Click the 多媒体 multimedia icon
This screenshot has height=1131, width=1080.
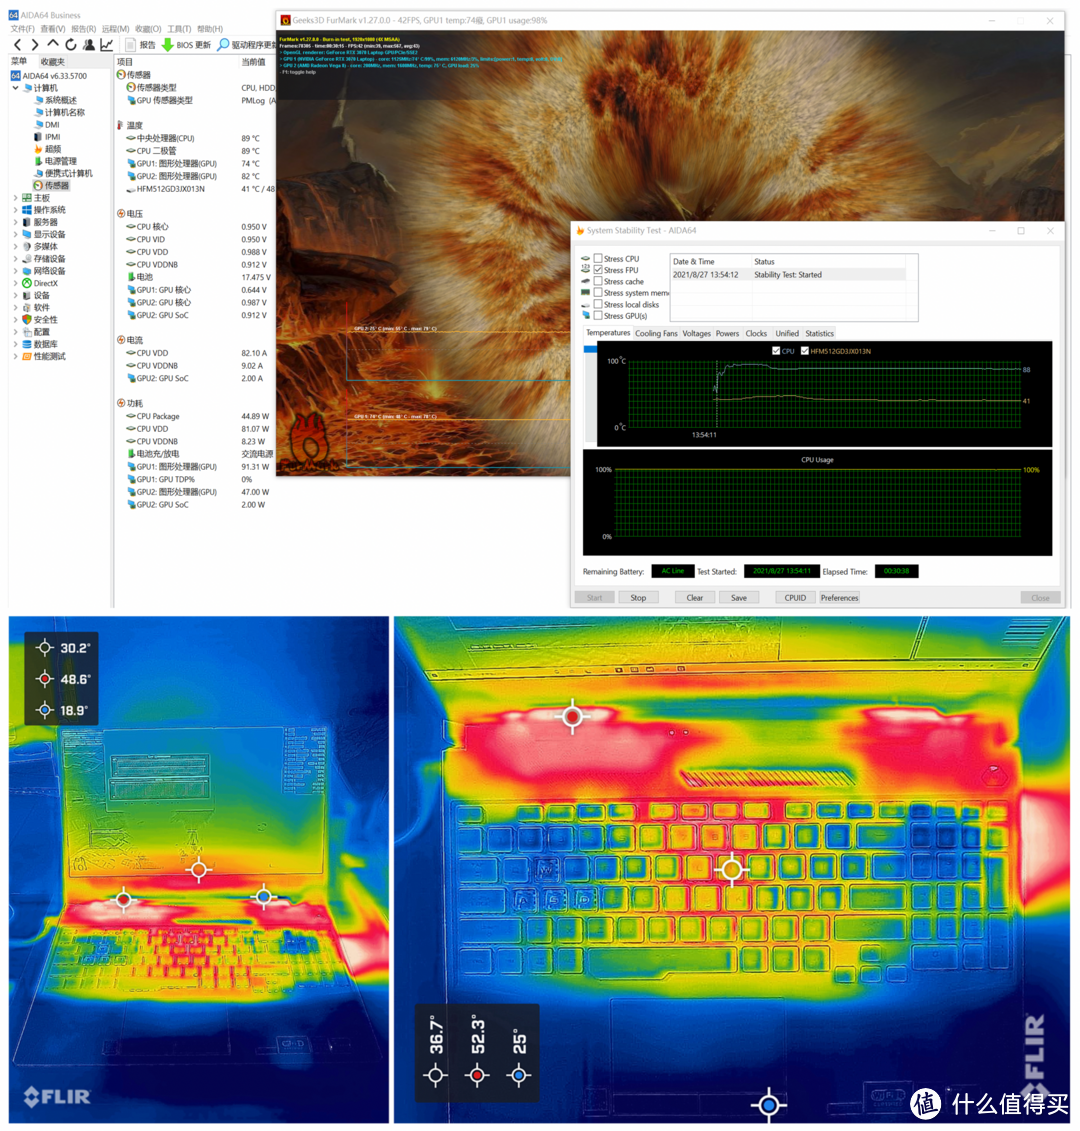27,247
